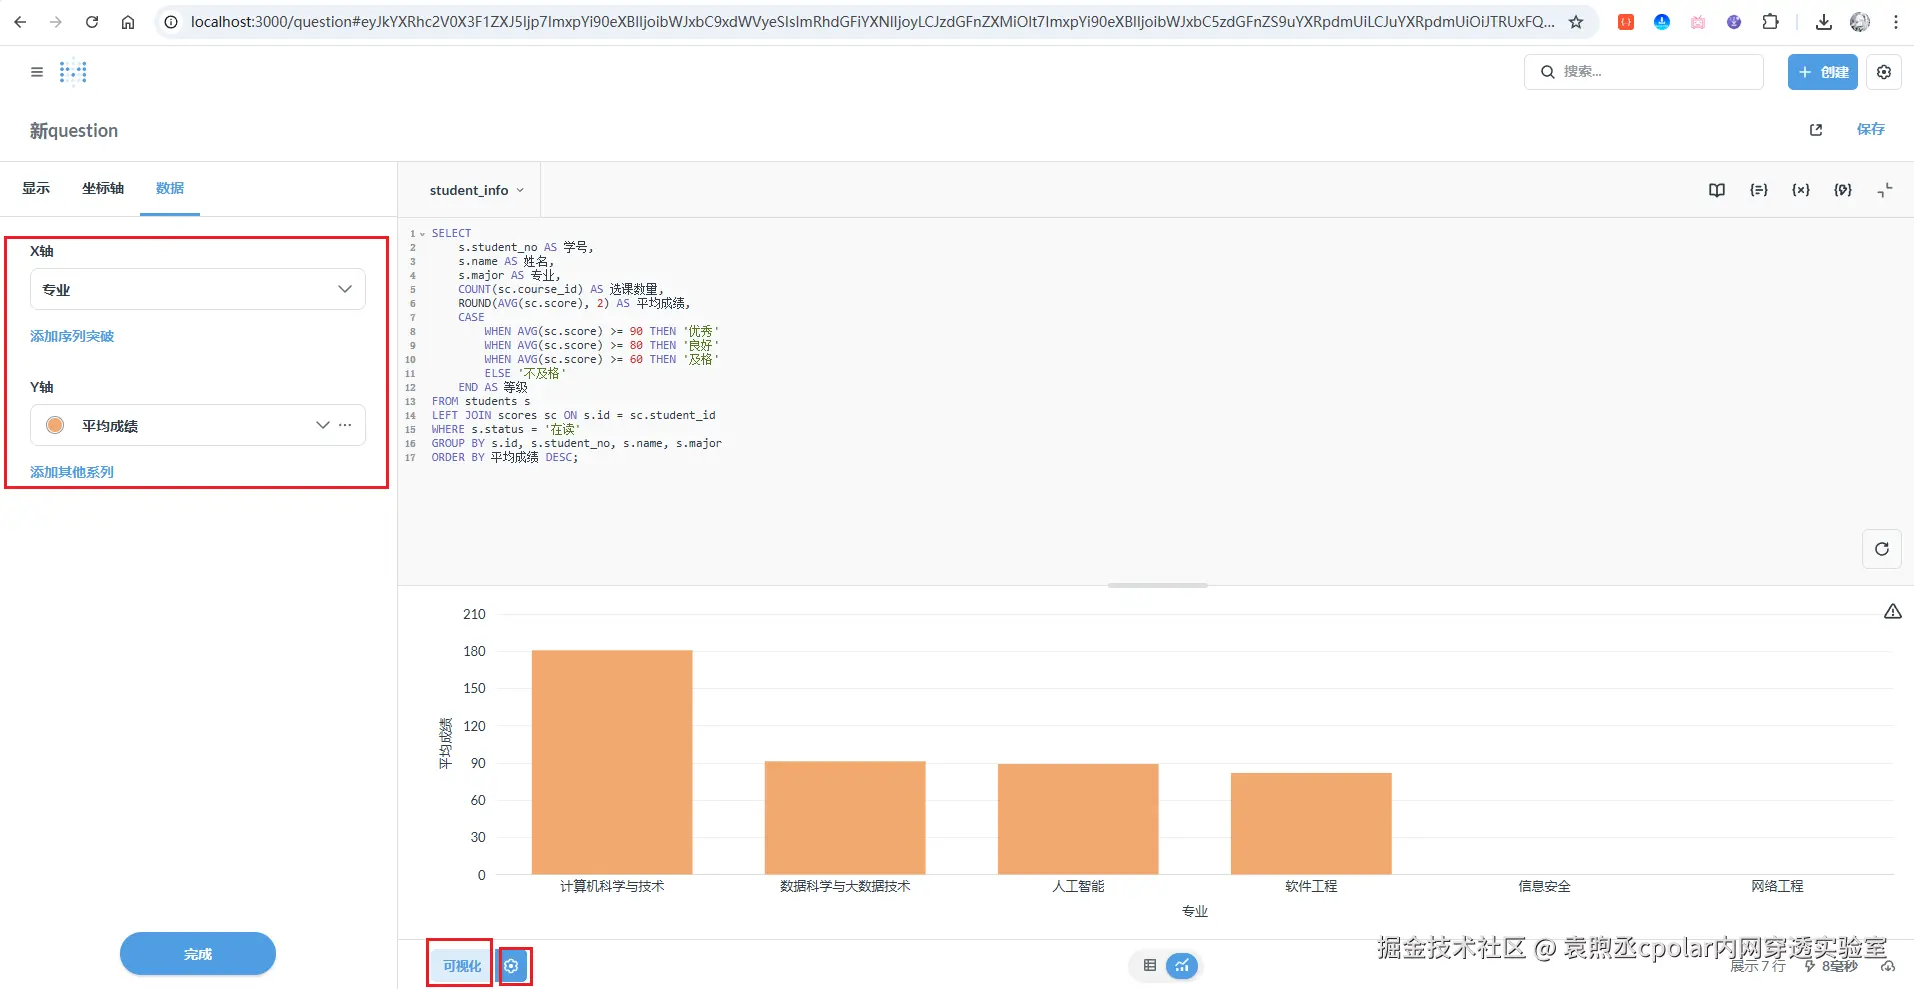The width and height of the screenshot is (1914, 989).
Task: Open the SQL snippets brace icon
Action: [1843, 190]
